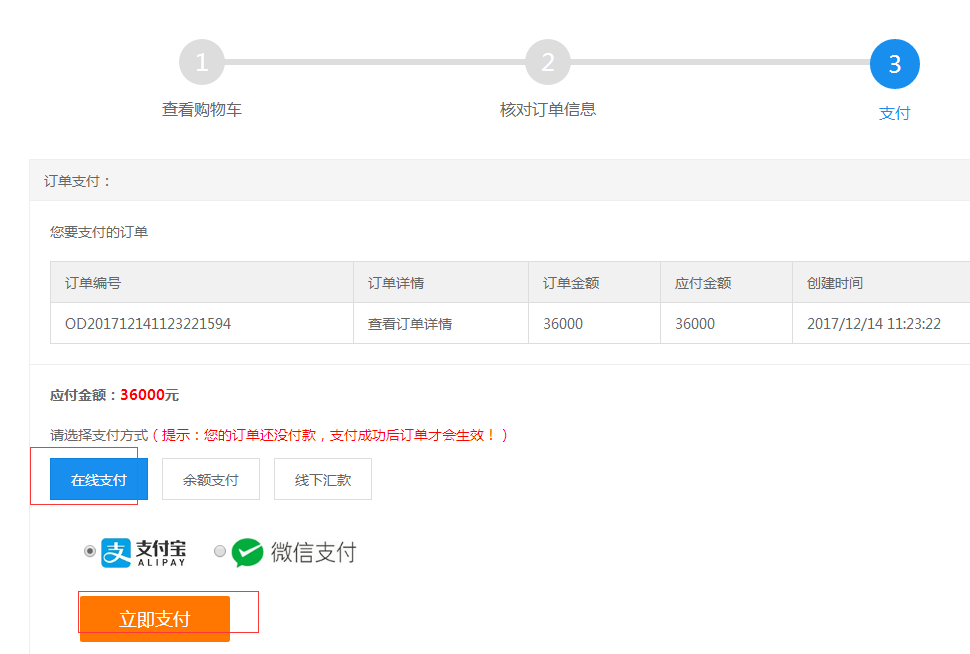Select the 支付宝 radio button
The width and height of the screenshot is (970, 654).
(x=90, y=551)
